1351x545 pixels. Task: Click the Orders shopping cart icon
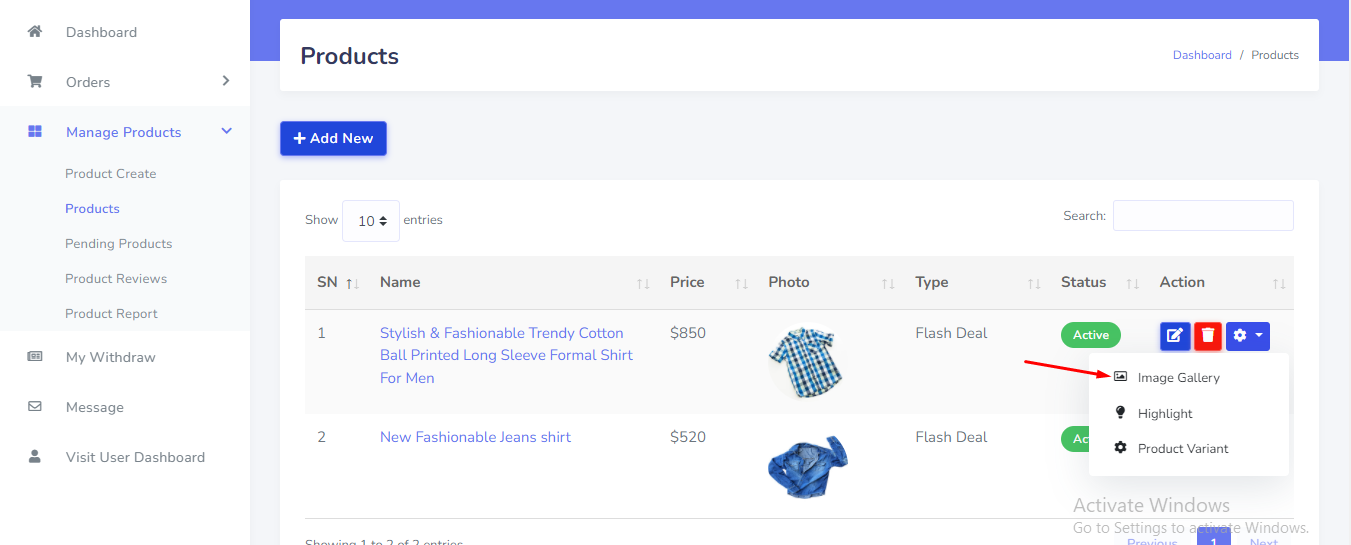(35, 82)
